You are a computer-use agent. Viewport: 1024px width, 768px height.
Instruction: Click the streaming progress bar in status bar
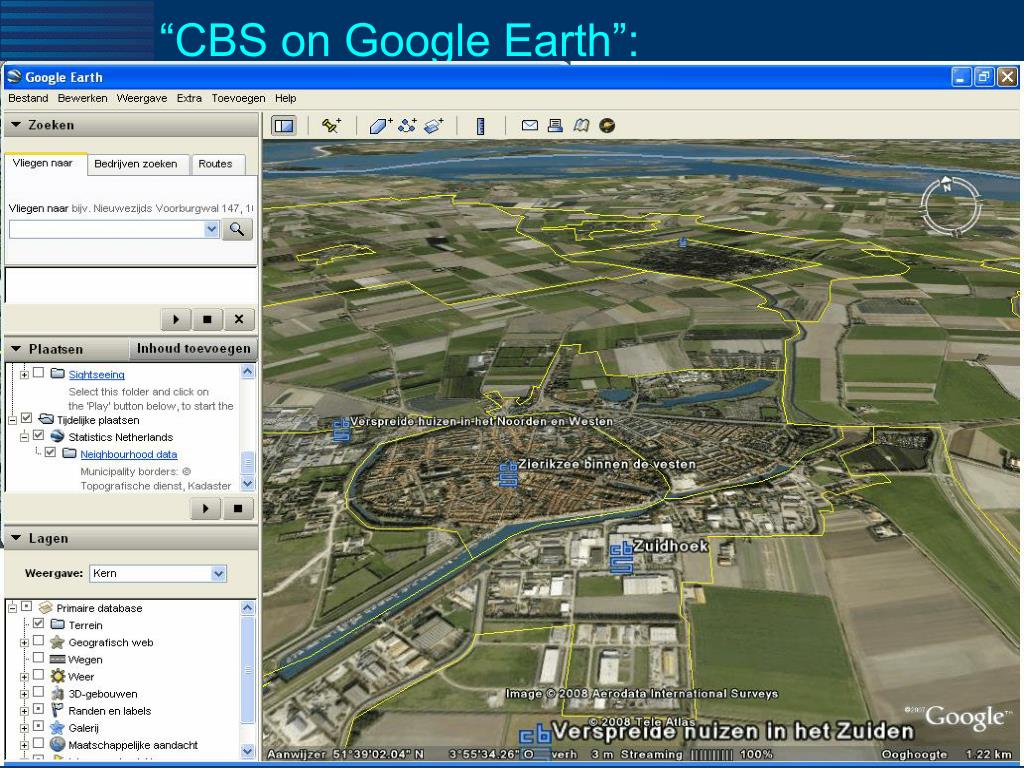pos(712,754)
